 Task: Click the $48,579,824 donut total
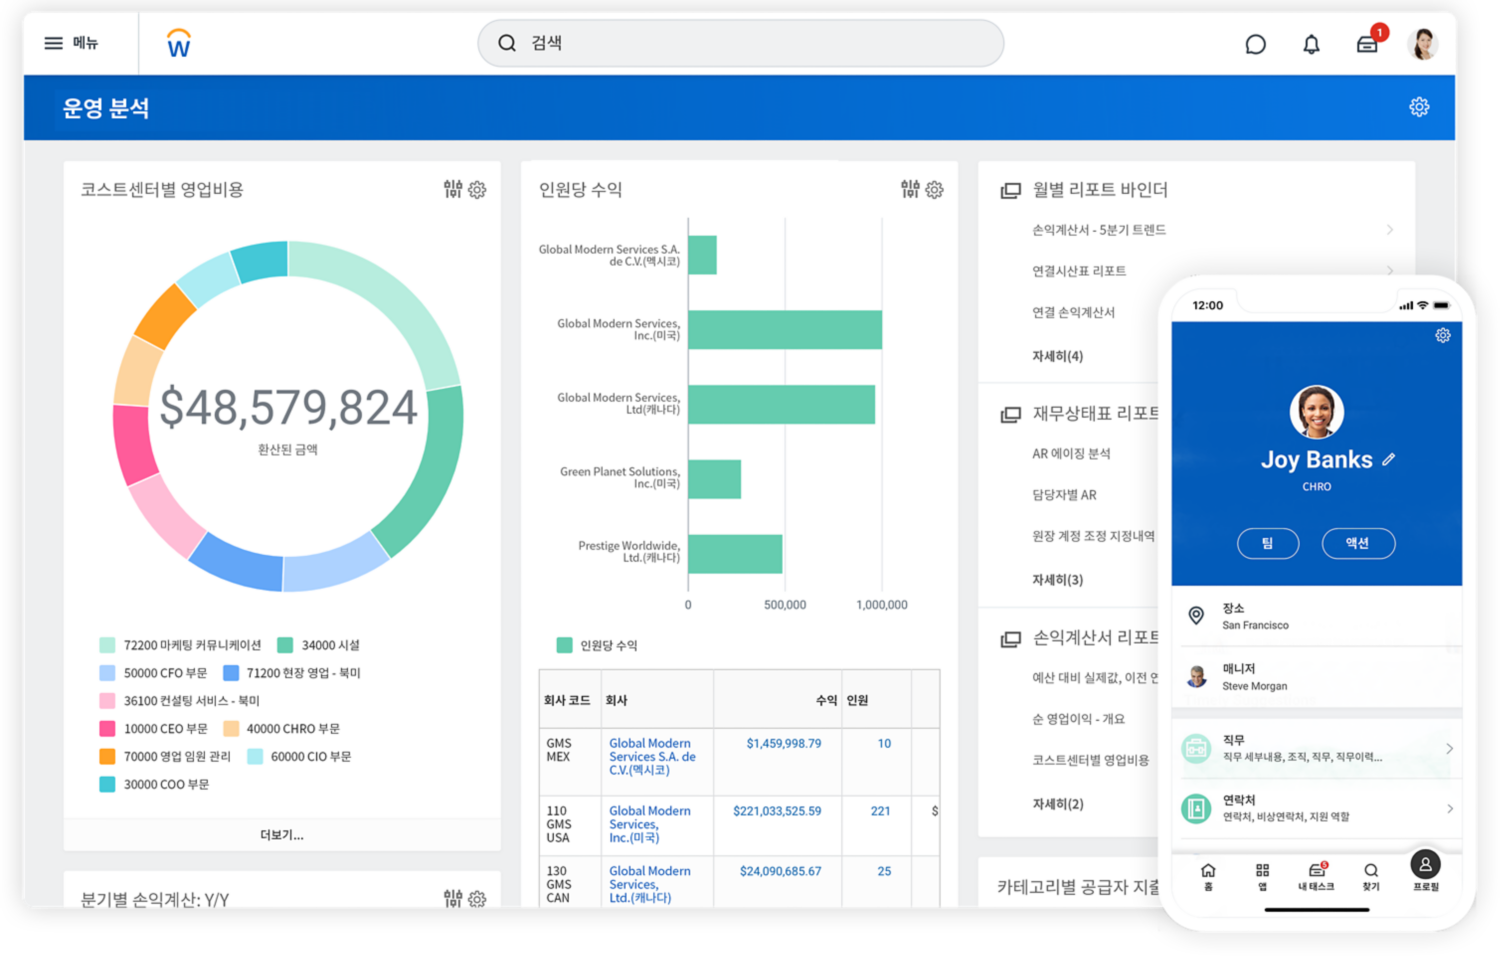[x=288, y=408]
